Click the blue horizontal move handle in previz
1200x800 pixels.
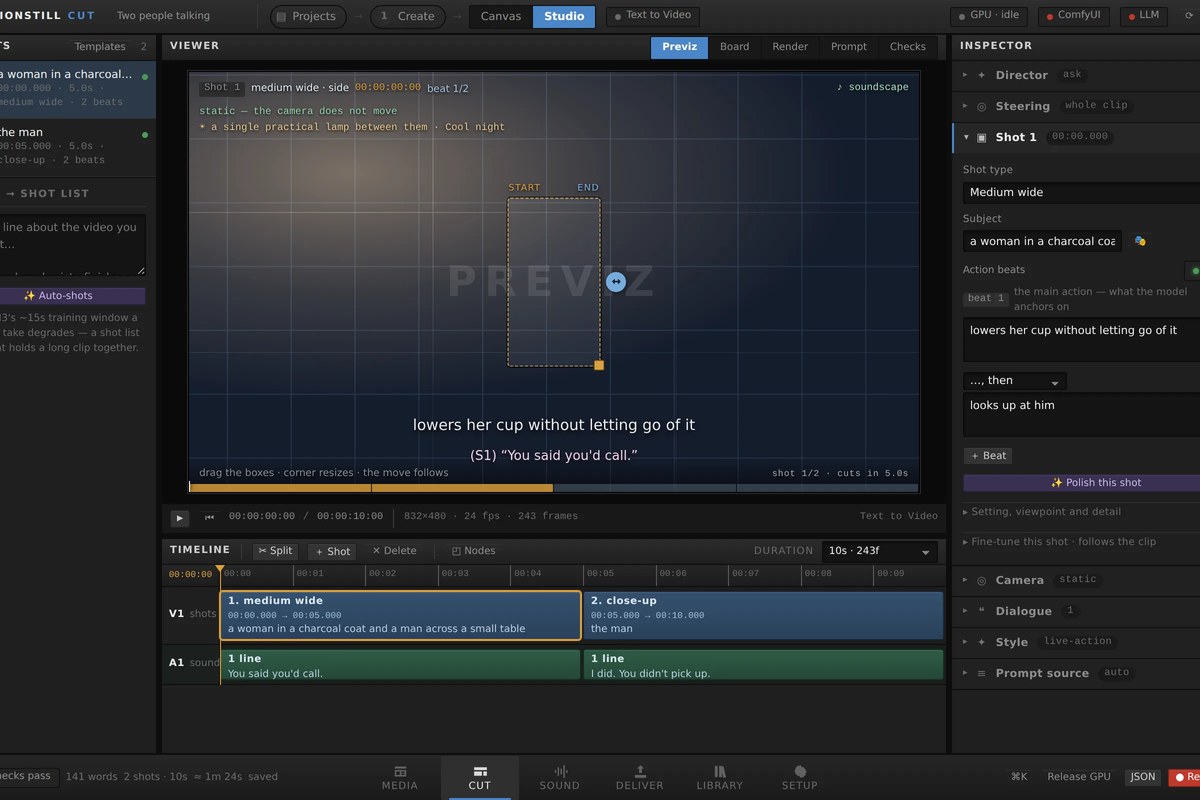[x=616, y=282]
